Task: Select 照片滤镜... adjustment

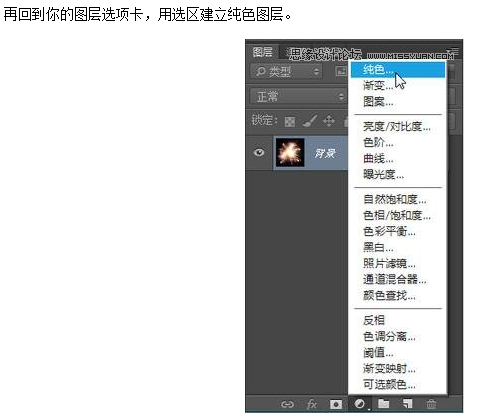Action: [398, 263]
